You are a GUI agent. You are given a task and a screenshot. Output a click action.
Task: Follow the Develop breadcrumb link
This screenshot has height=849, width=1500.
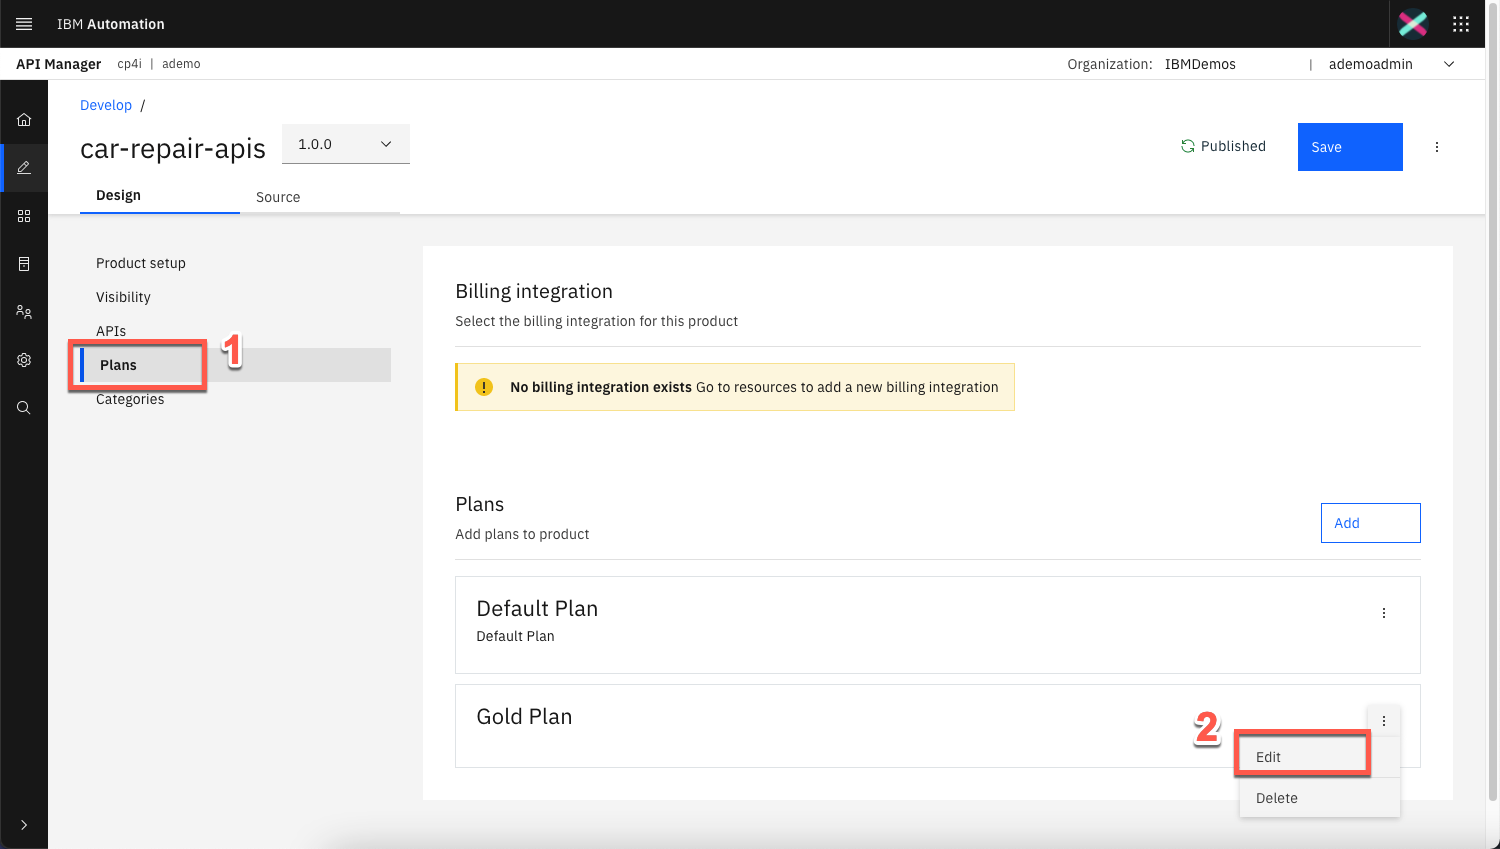(106, 105)
